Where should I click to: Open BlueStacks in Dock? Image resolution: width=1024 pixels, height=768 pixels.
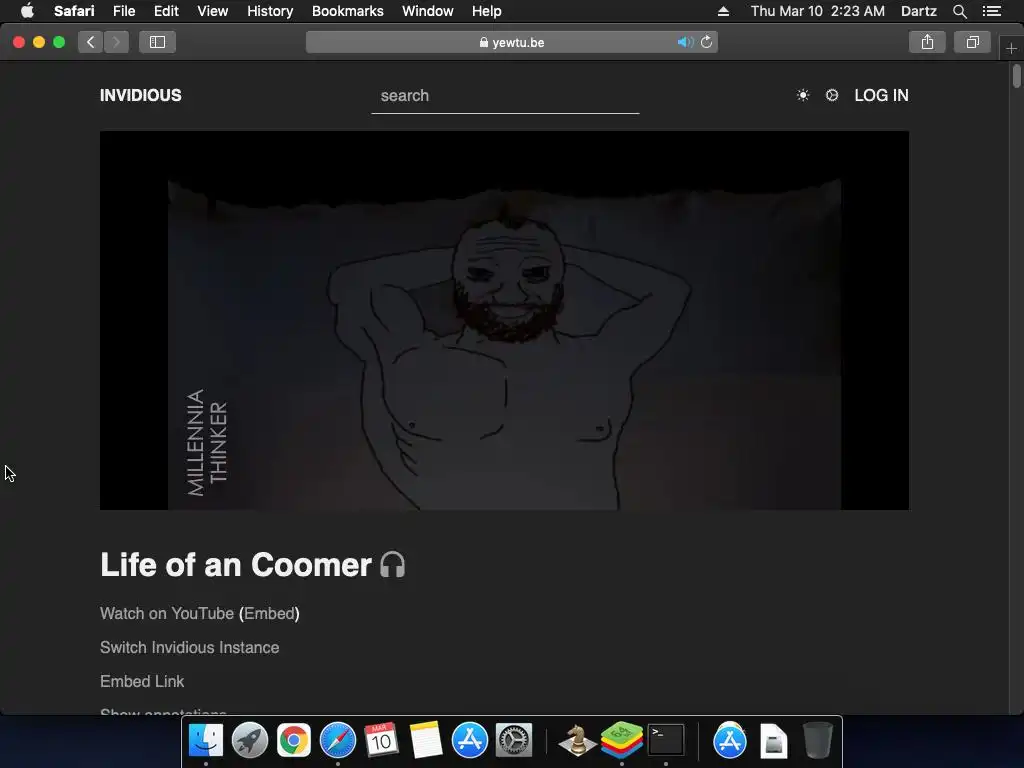pos(622,740)
